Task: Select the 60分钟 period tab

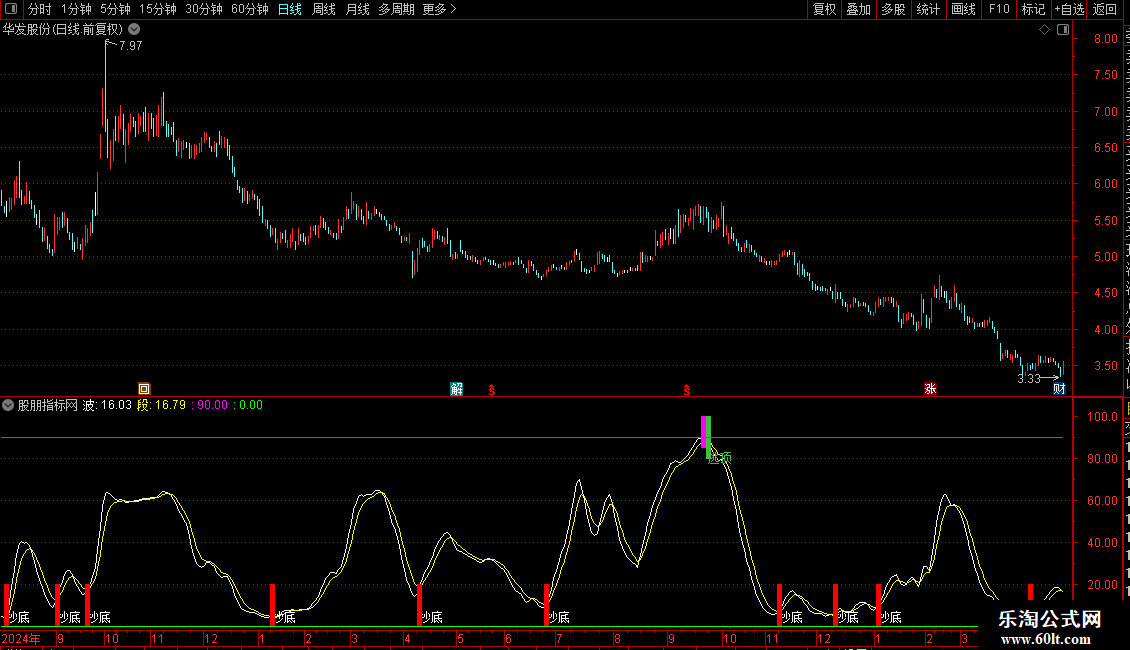Action: tap(249, 9)
